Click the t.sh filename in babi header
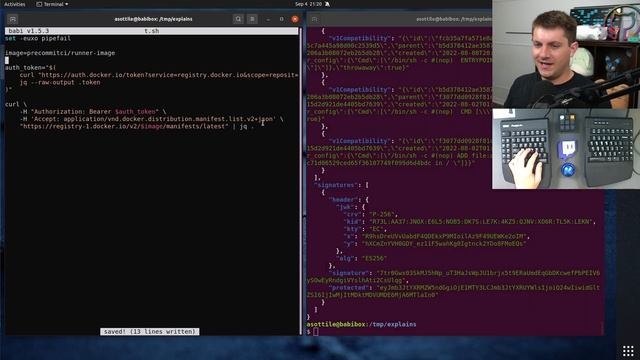The image size is (640, 360). tap(151, 31)
